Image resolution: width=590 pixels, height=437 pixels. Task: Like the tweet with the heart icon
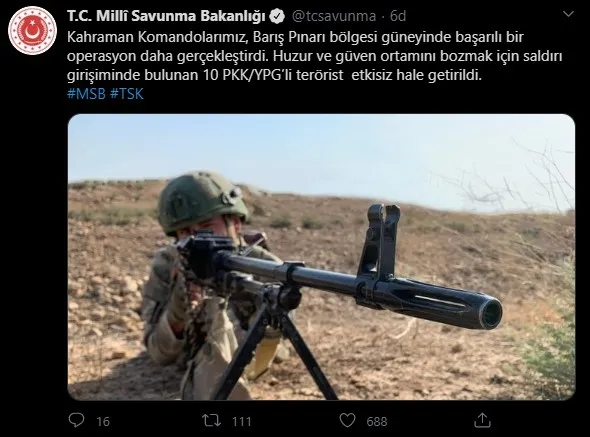click(x=347, y=420)
